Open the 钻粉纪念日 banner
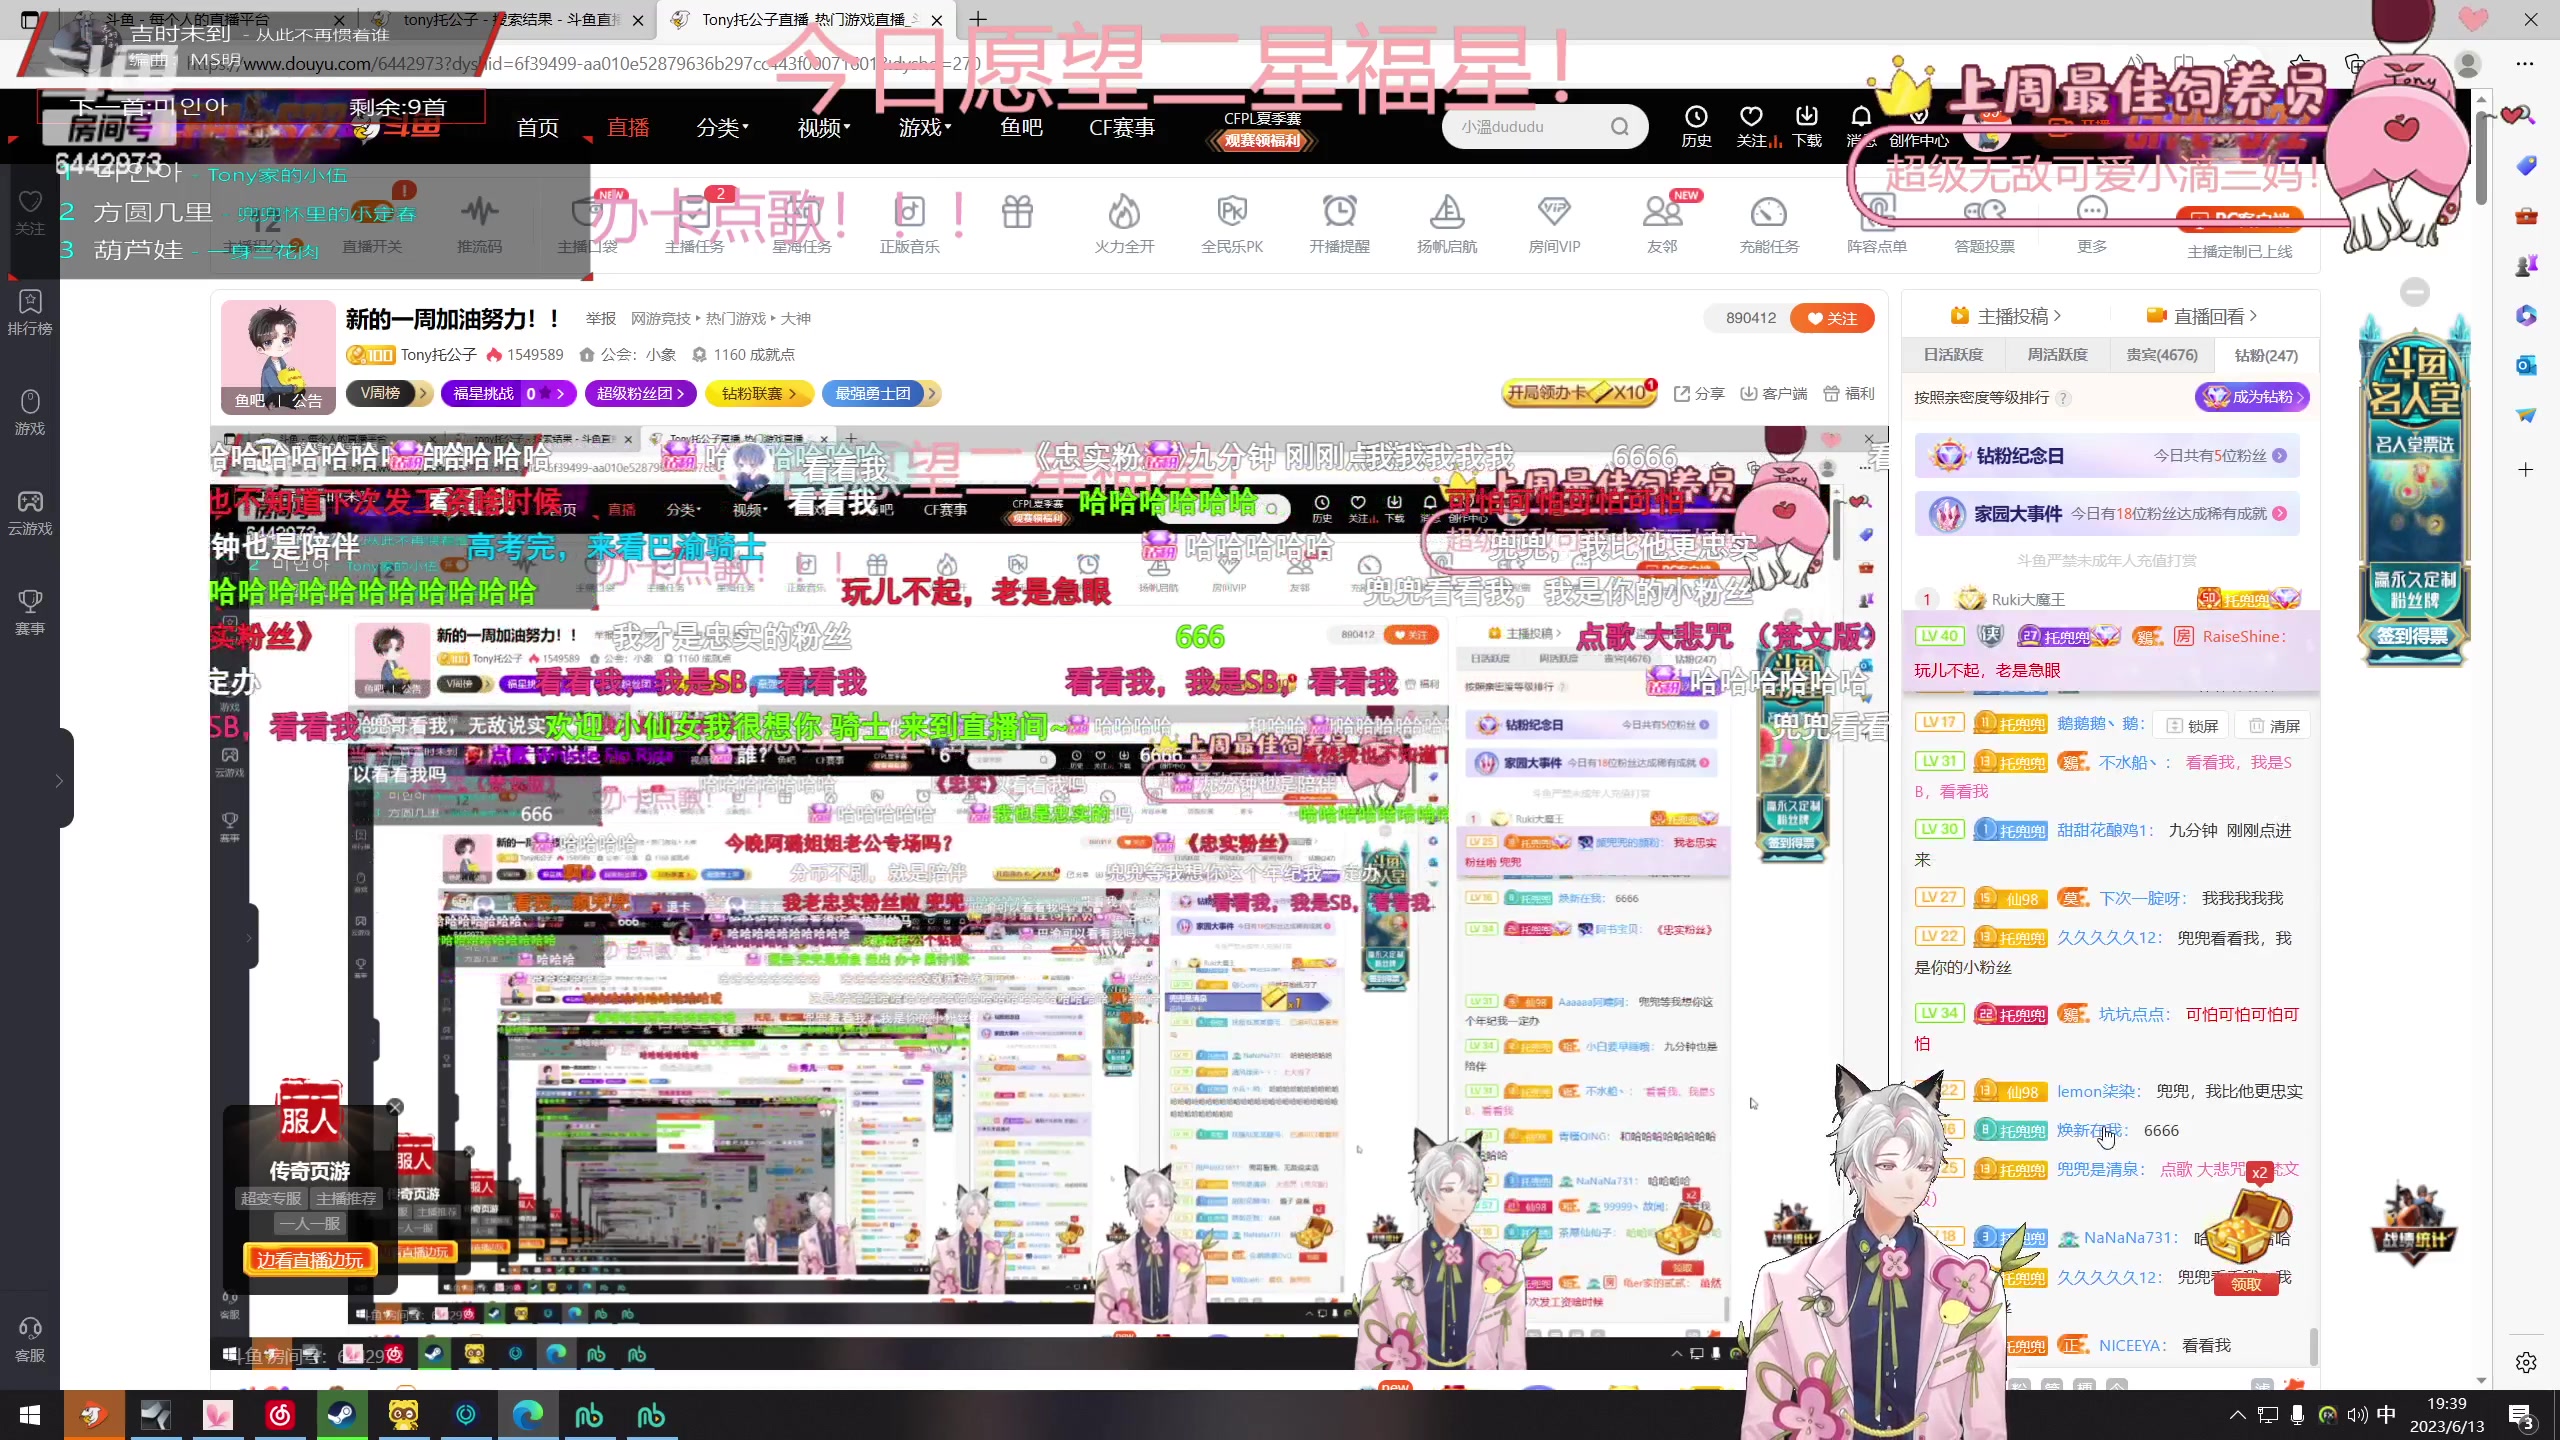 pos(2107,456)
